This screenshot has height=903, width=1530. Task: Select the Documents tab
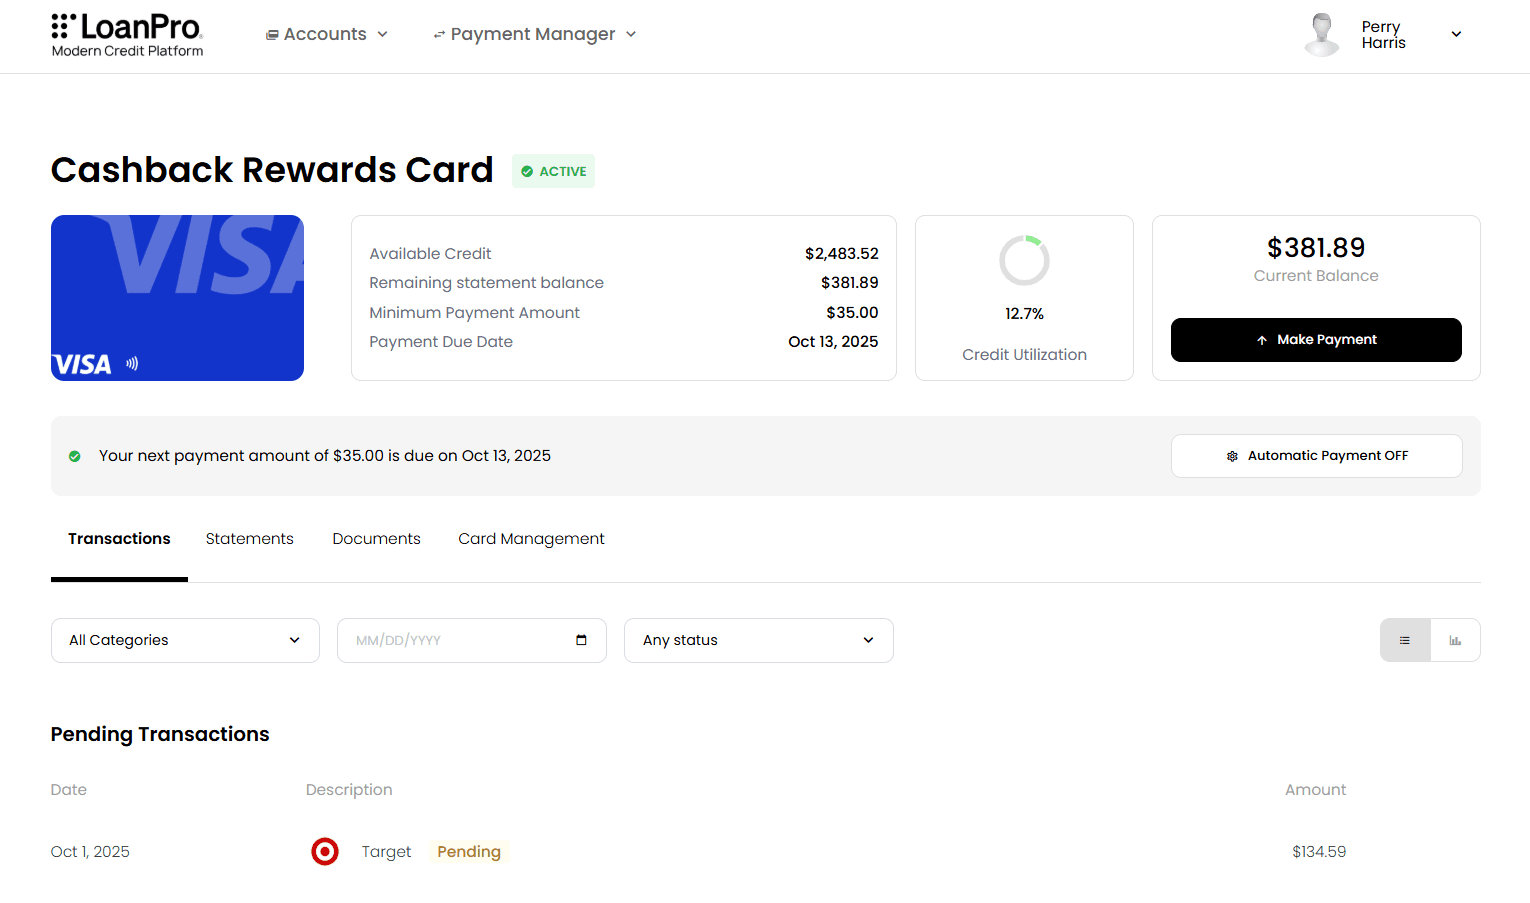(376, 539)
